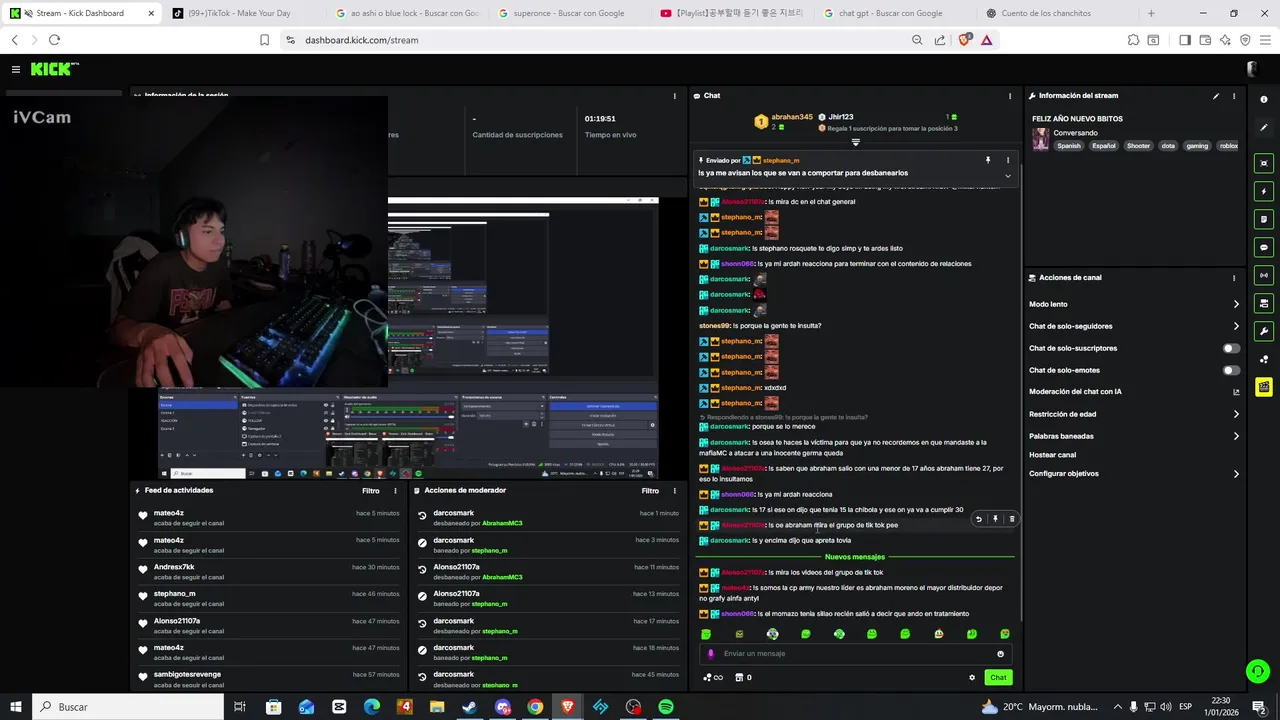Expand Palabras baneadas settings
The width and height of the screenshot is (1280, 720).
point(1236,436)
